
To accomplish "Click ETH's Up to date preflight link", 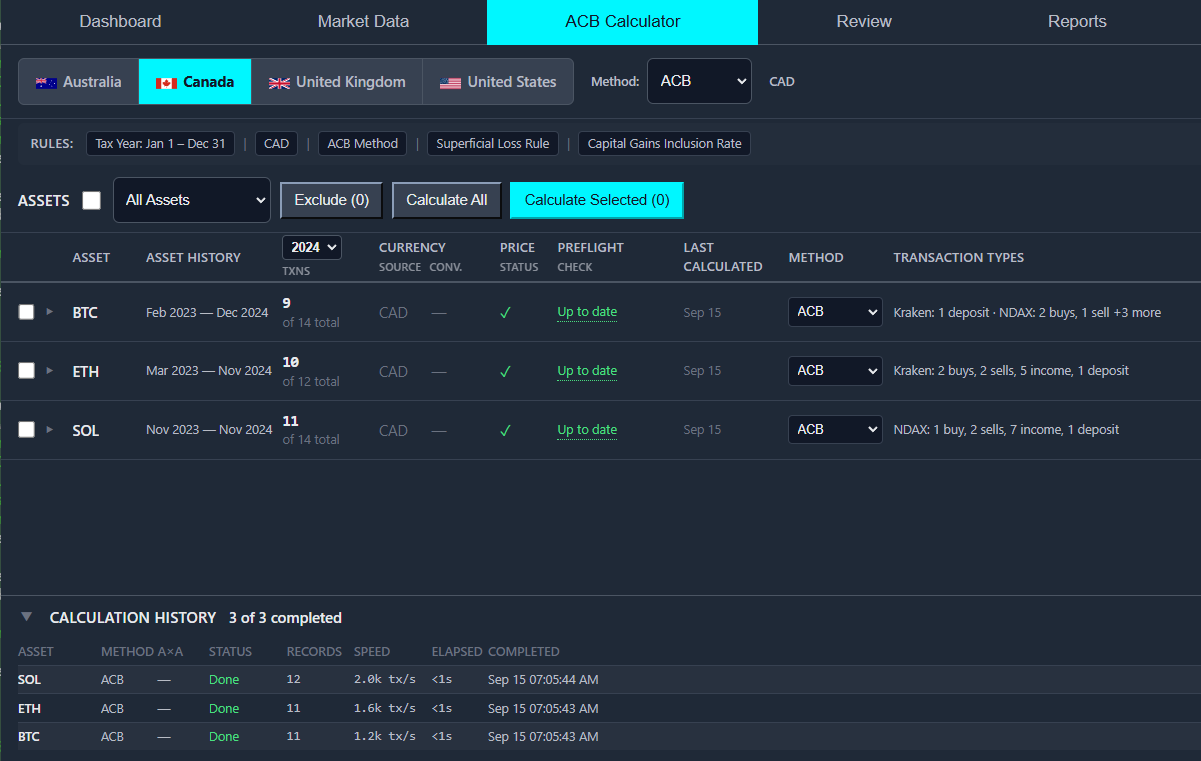I will click(x=587, y=371).
